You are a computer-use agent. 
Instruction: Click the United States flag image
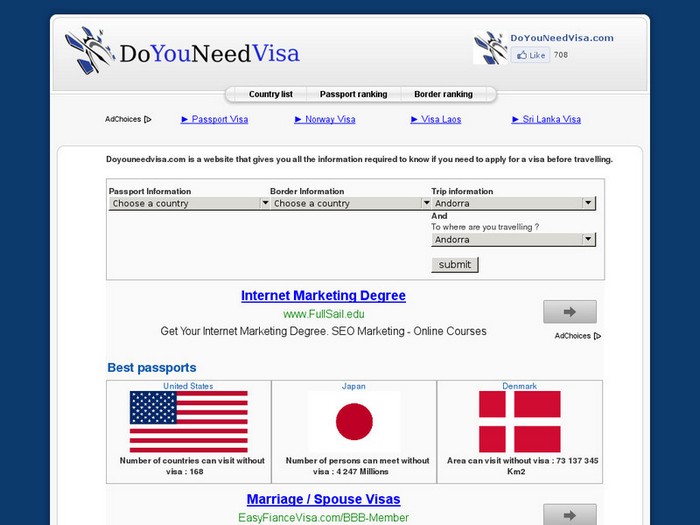tap(188, 422)
